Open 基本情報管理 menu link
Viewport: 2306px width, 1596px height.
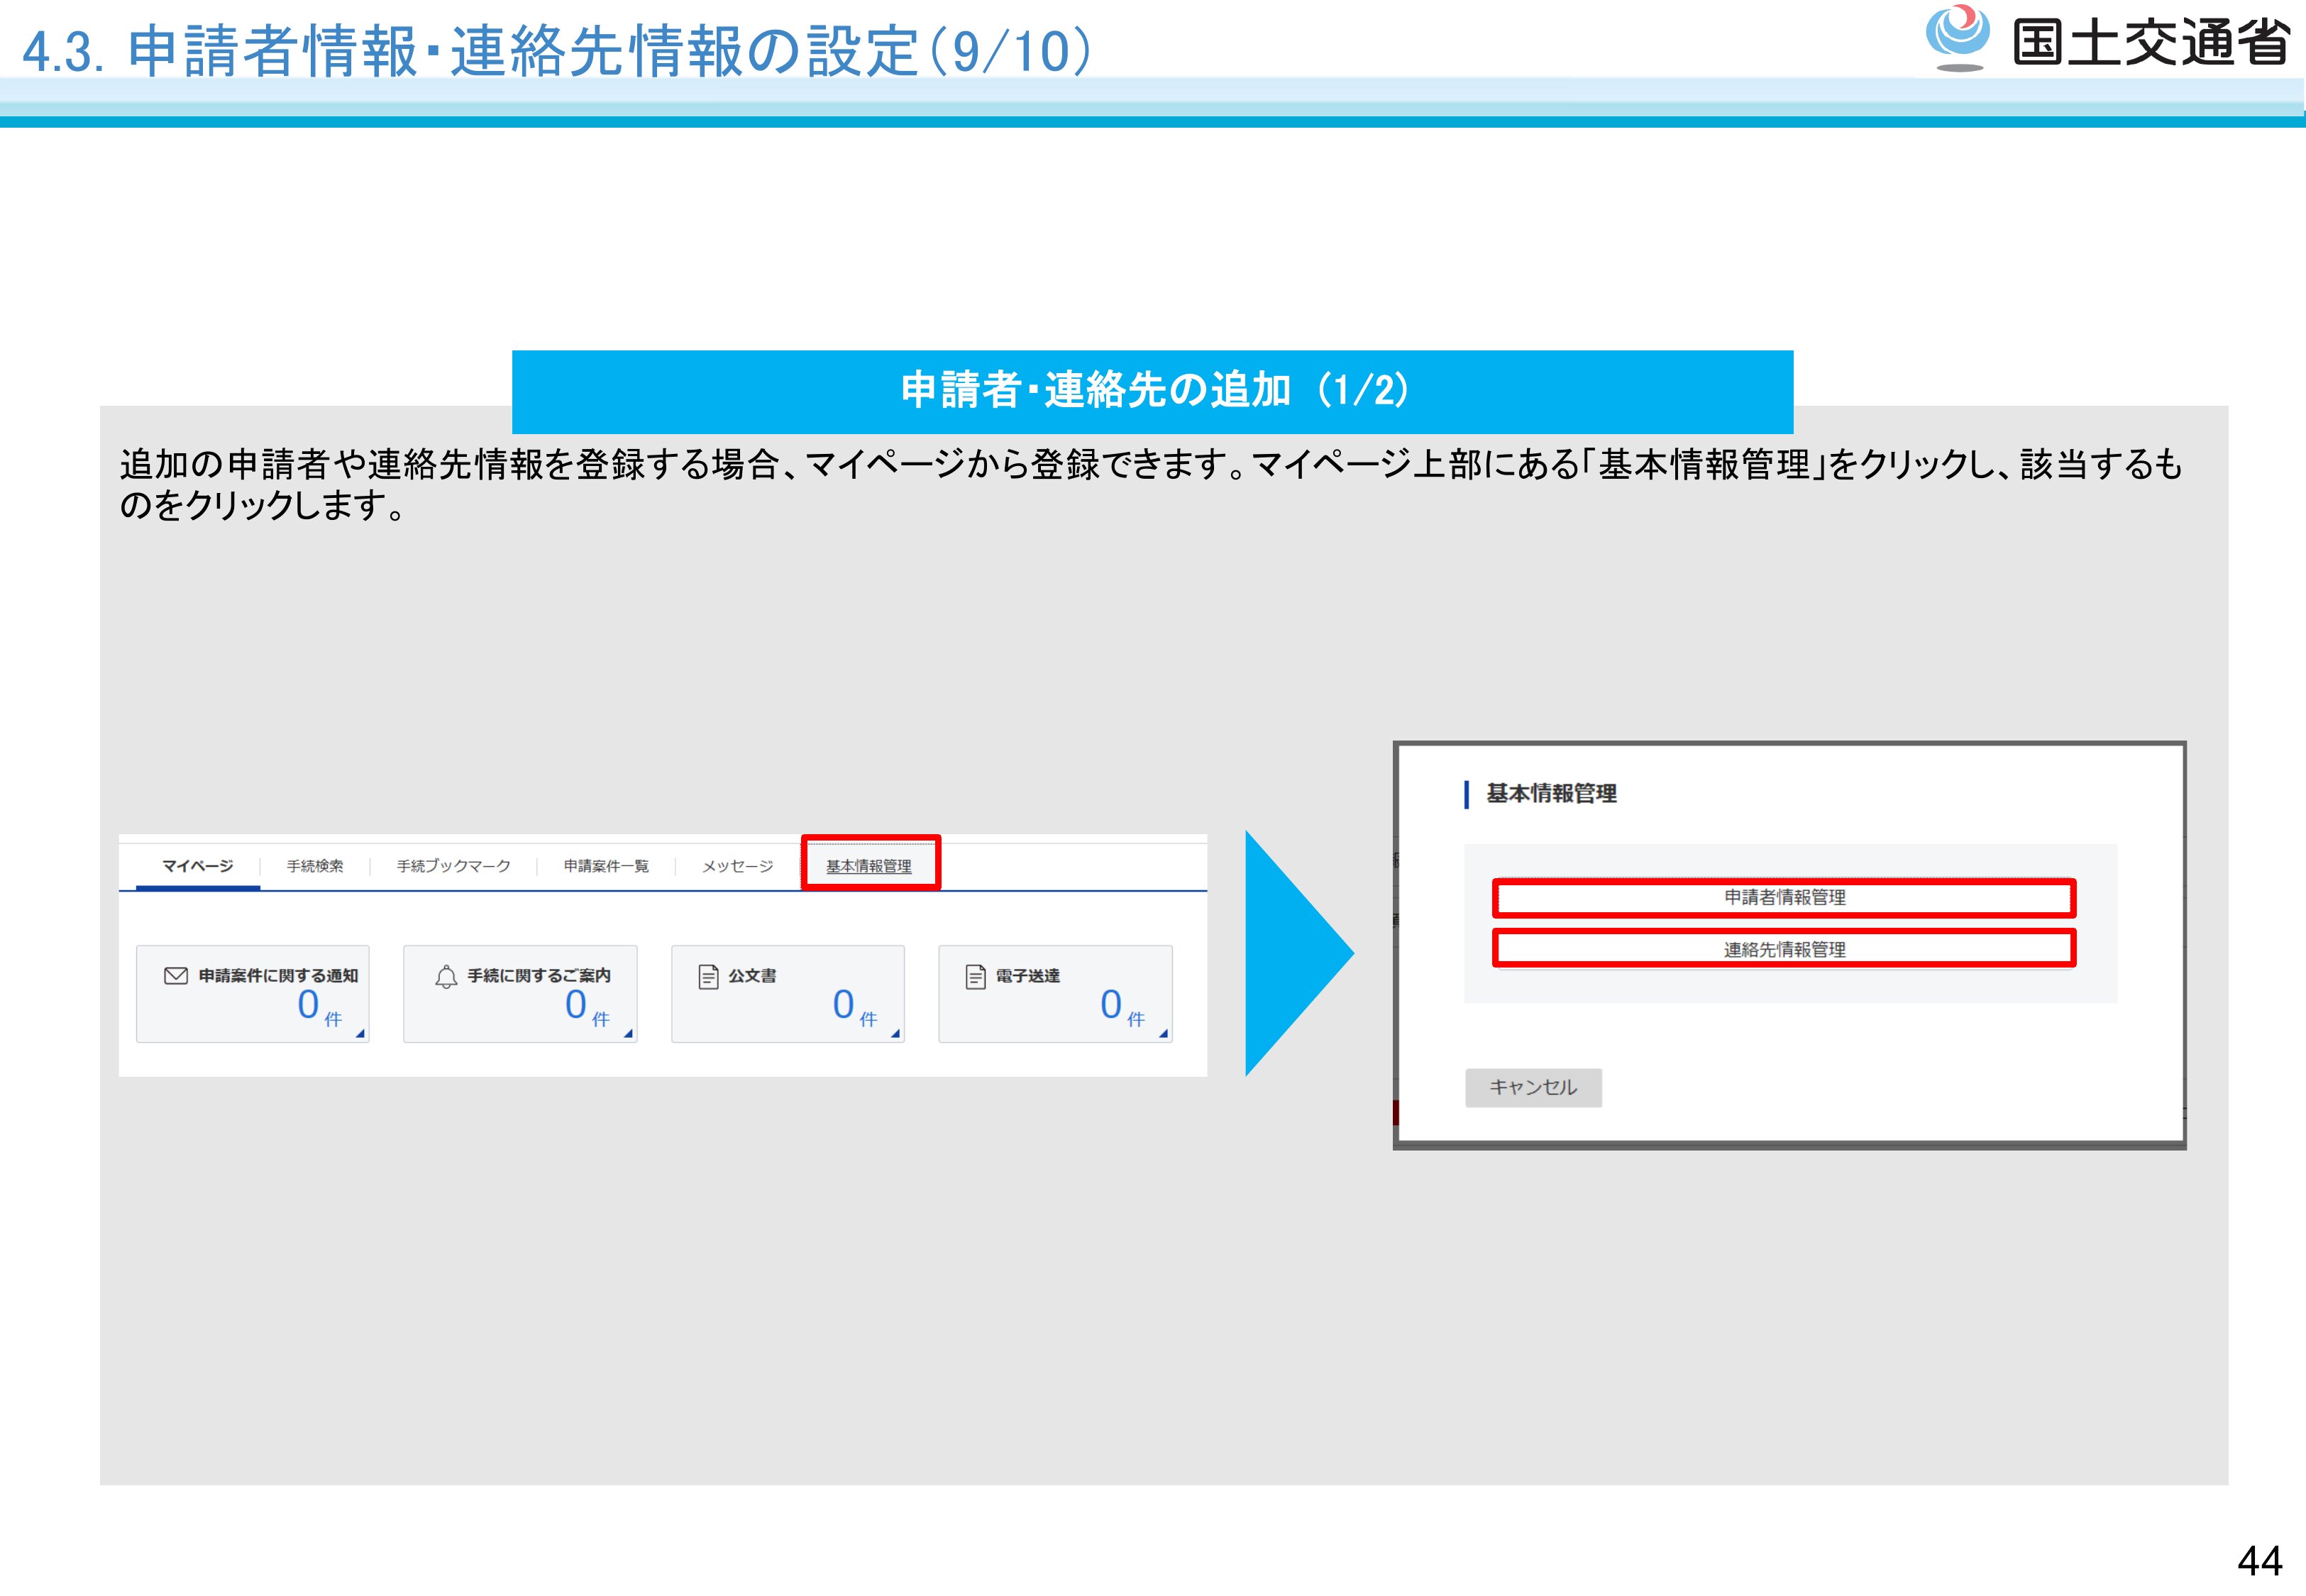click(868, 866)
